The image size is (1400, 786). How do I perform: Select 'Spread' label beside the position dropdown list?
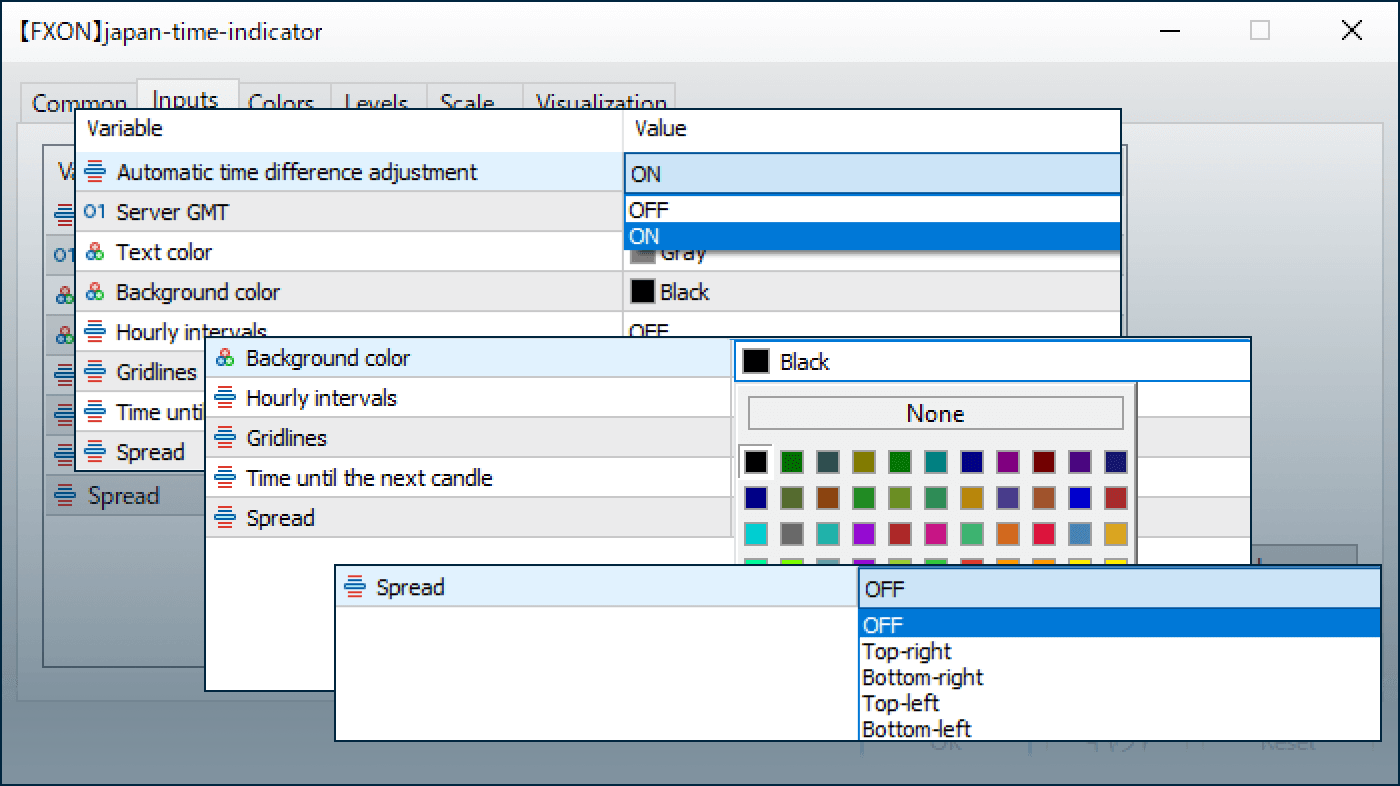pyautogui.click(x=410, y=587)
